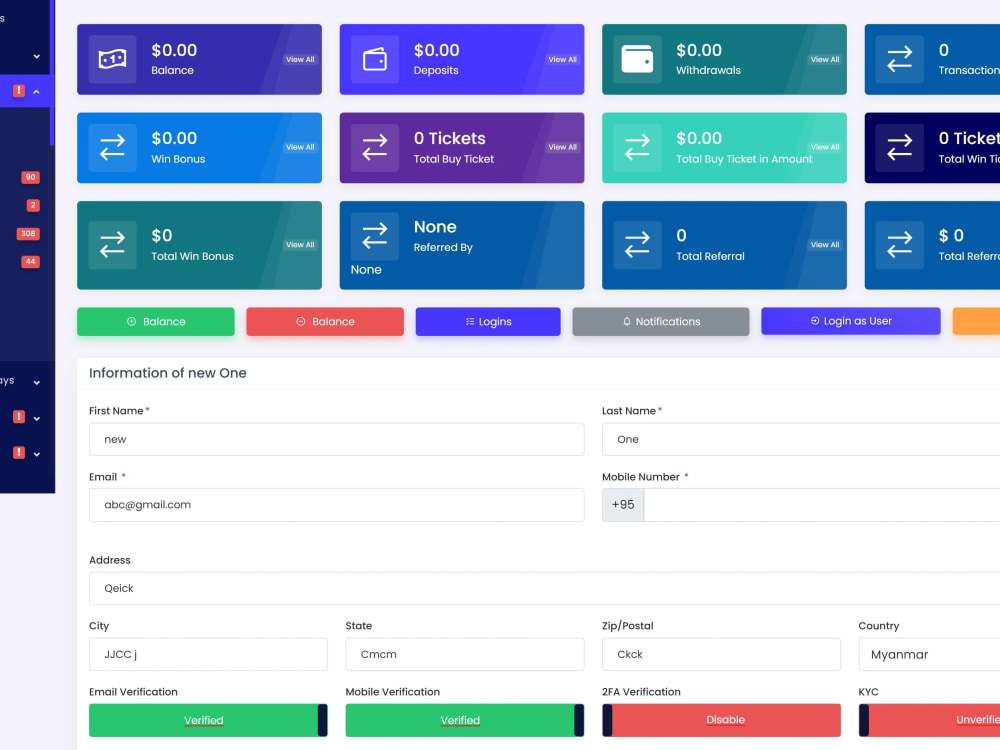Click the Address field with 'Qeick'
This screenshot has height=750, width=1000.
click(545, 588)
